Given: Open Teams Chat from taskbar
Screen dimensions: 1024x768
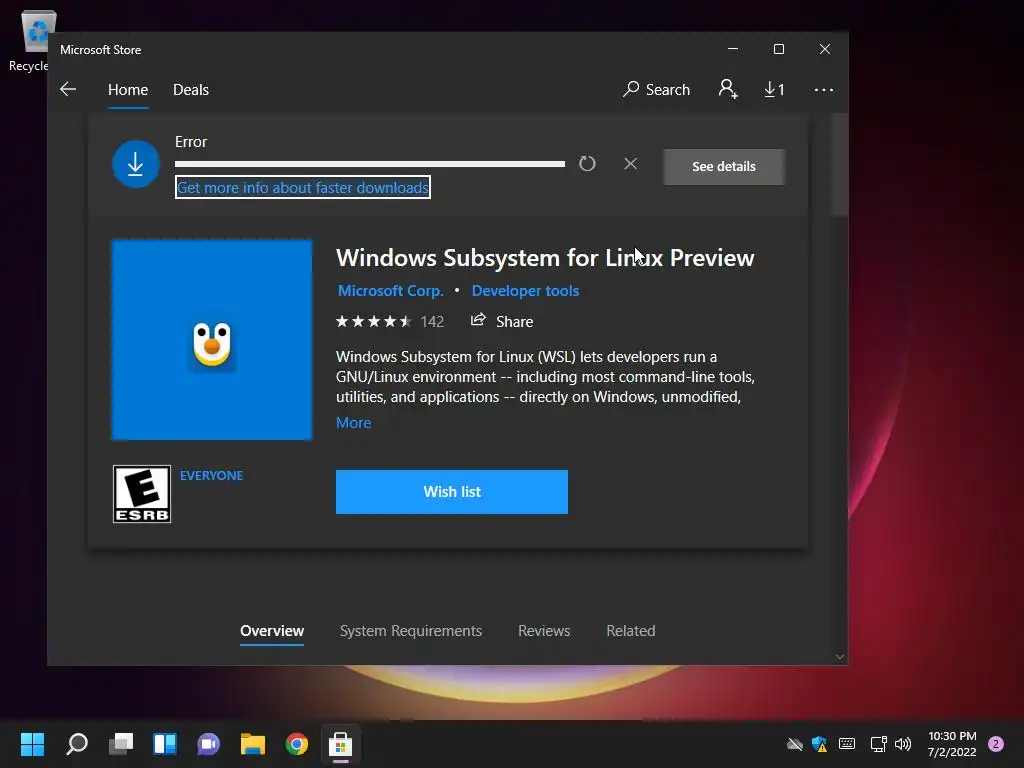Looking at the screenshot, I should coord(208,744).
